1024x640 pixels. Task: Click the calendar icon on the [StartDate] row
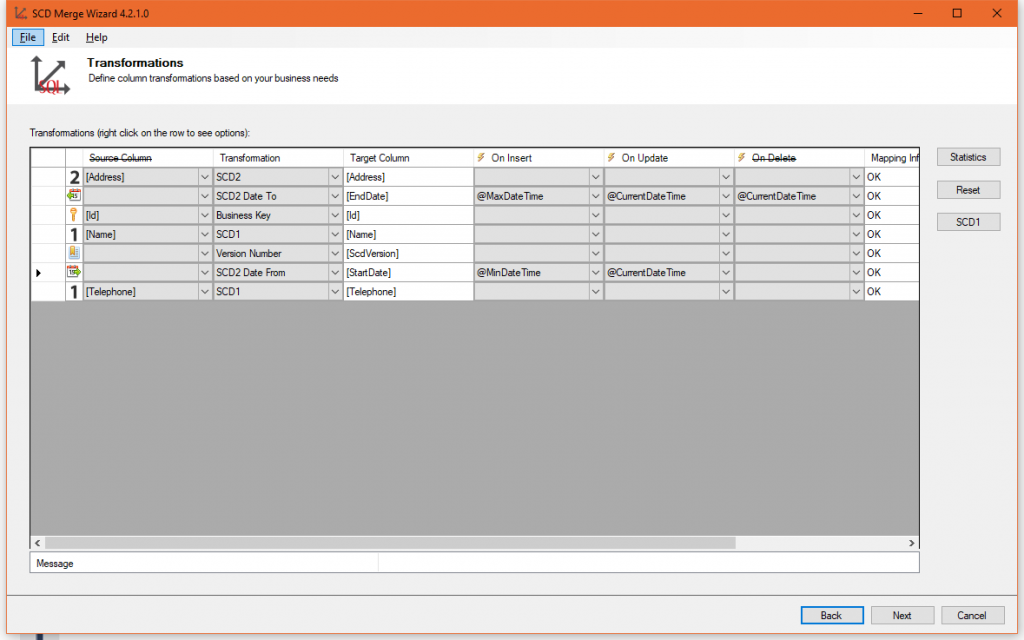(73, 271)
